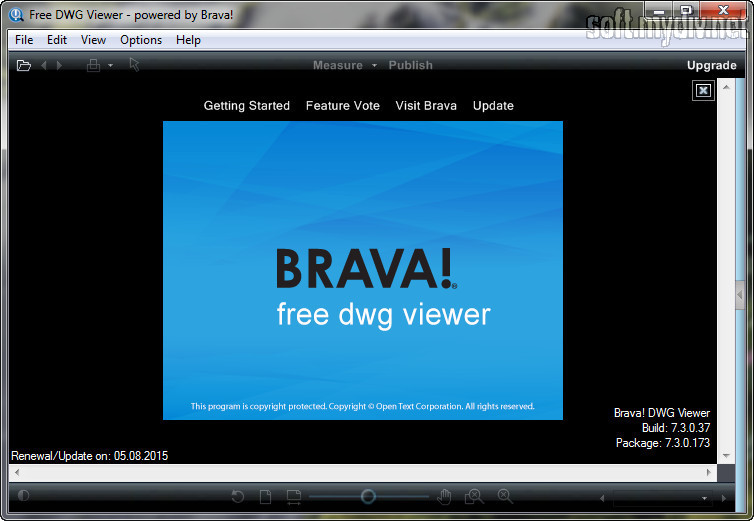
Task: Go to previous document with left arrow
Action: pos(44,65)
